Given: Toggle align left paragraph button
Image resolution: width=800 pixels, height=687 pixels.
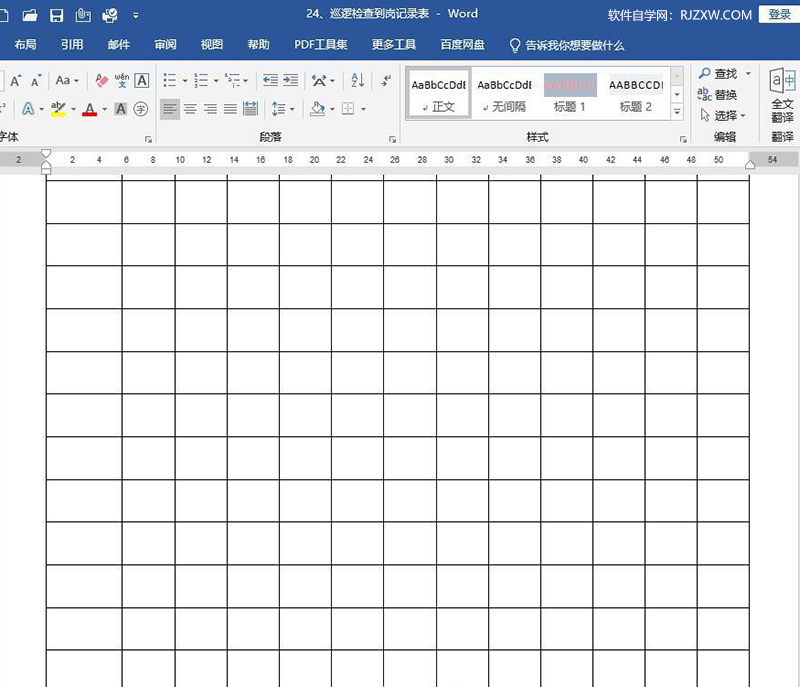Looking at the screenshot, I should click(170, 109).
